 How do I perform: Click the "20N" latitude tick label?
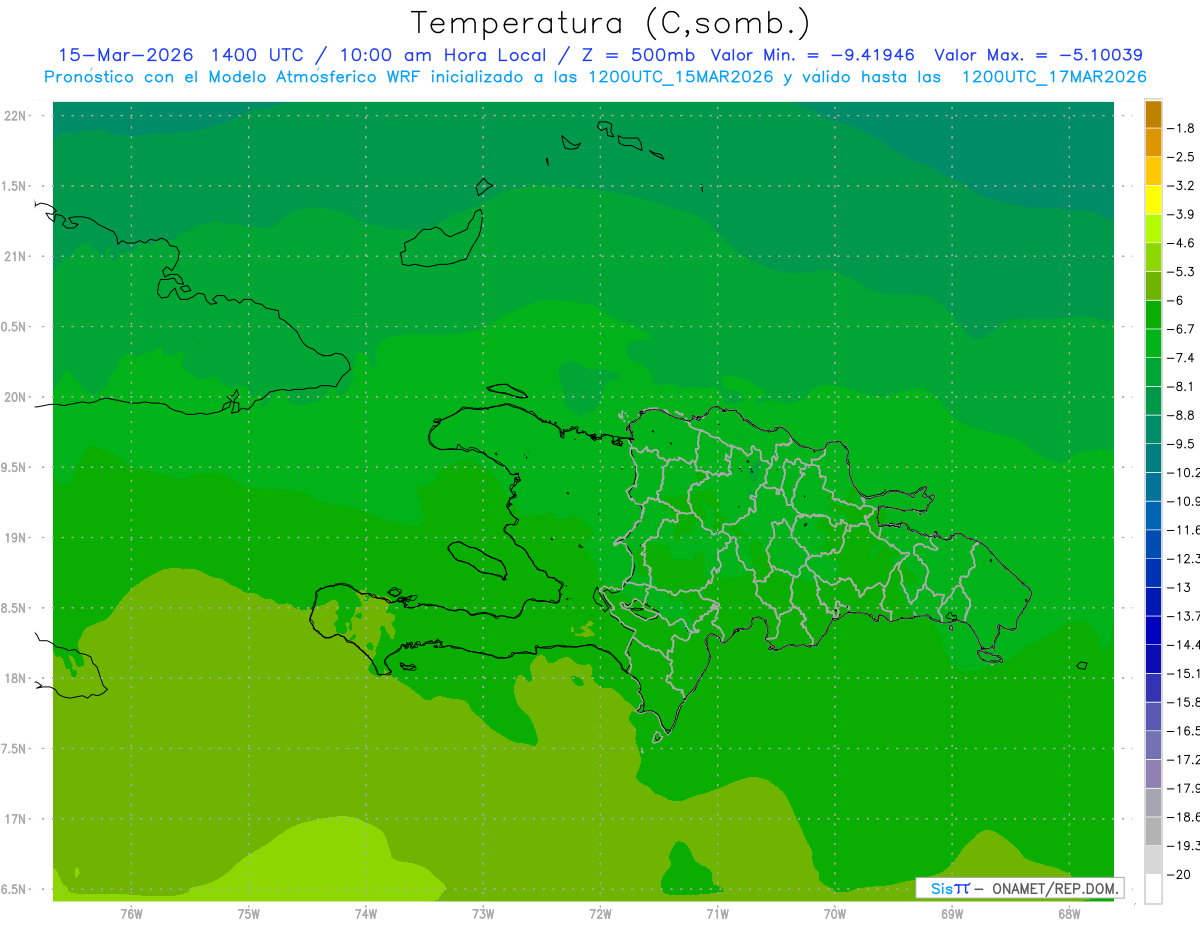pyautogui.click(x=16, y=397)
